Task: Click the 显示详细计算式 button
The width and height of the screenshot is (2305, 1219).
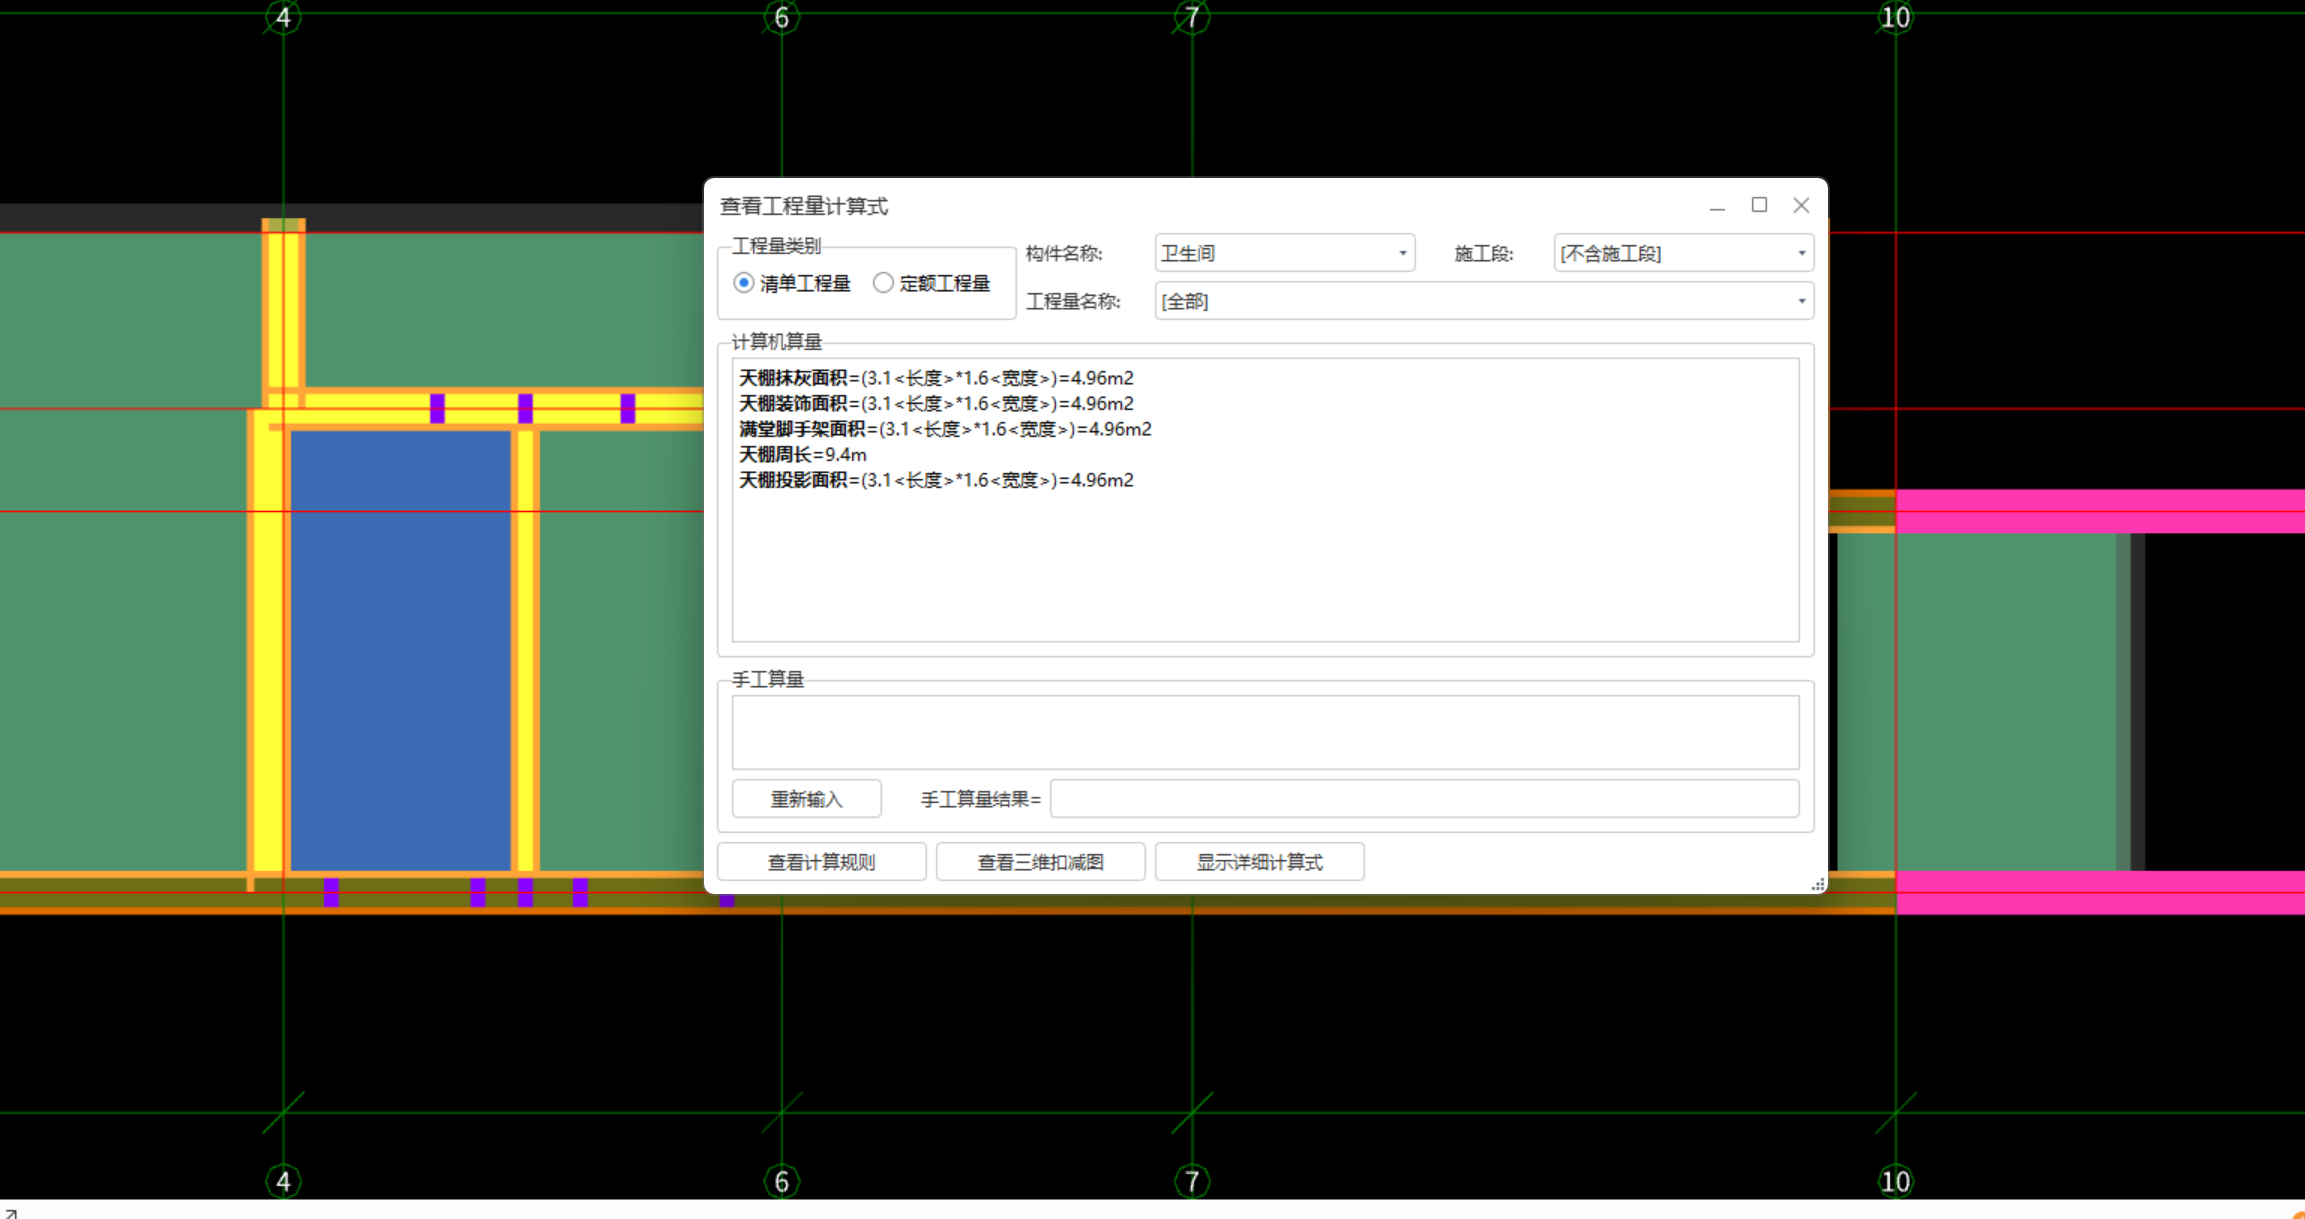Action: pos(1260,862)
